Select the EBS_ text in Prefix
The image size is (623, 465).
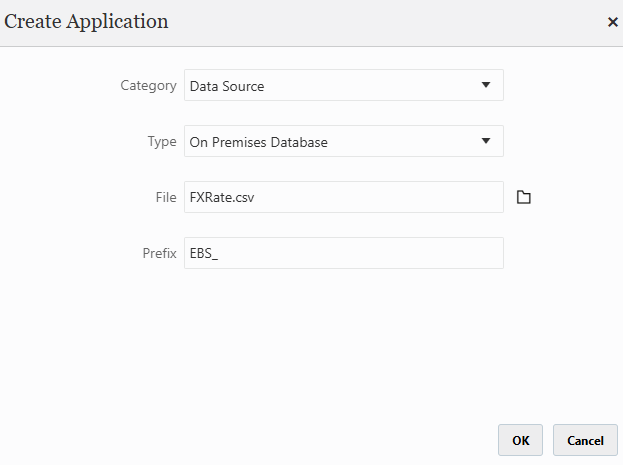[204, 254]
